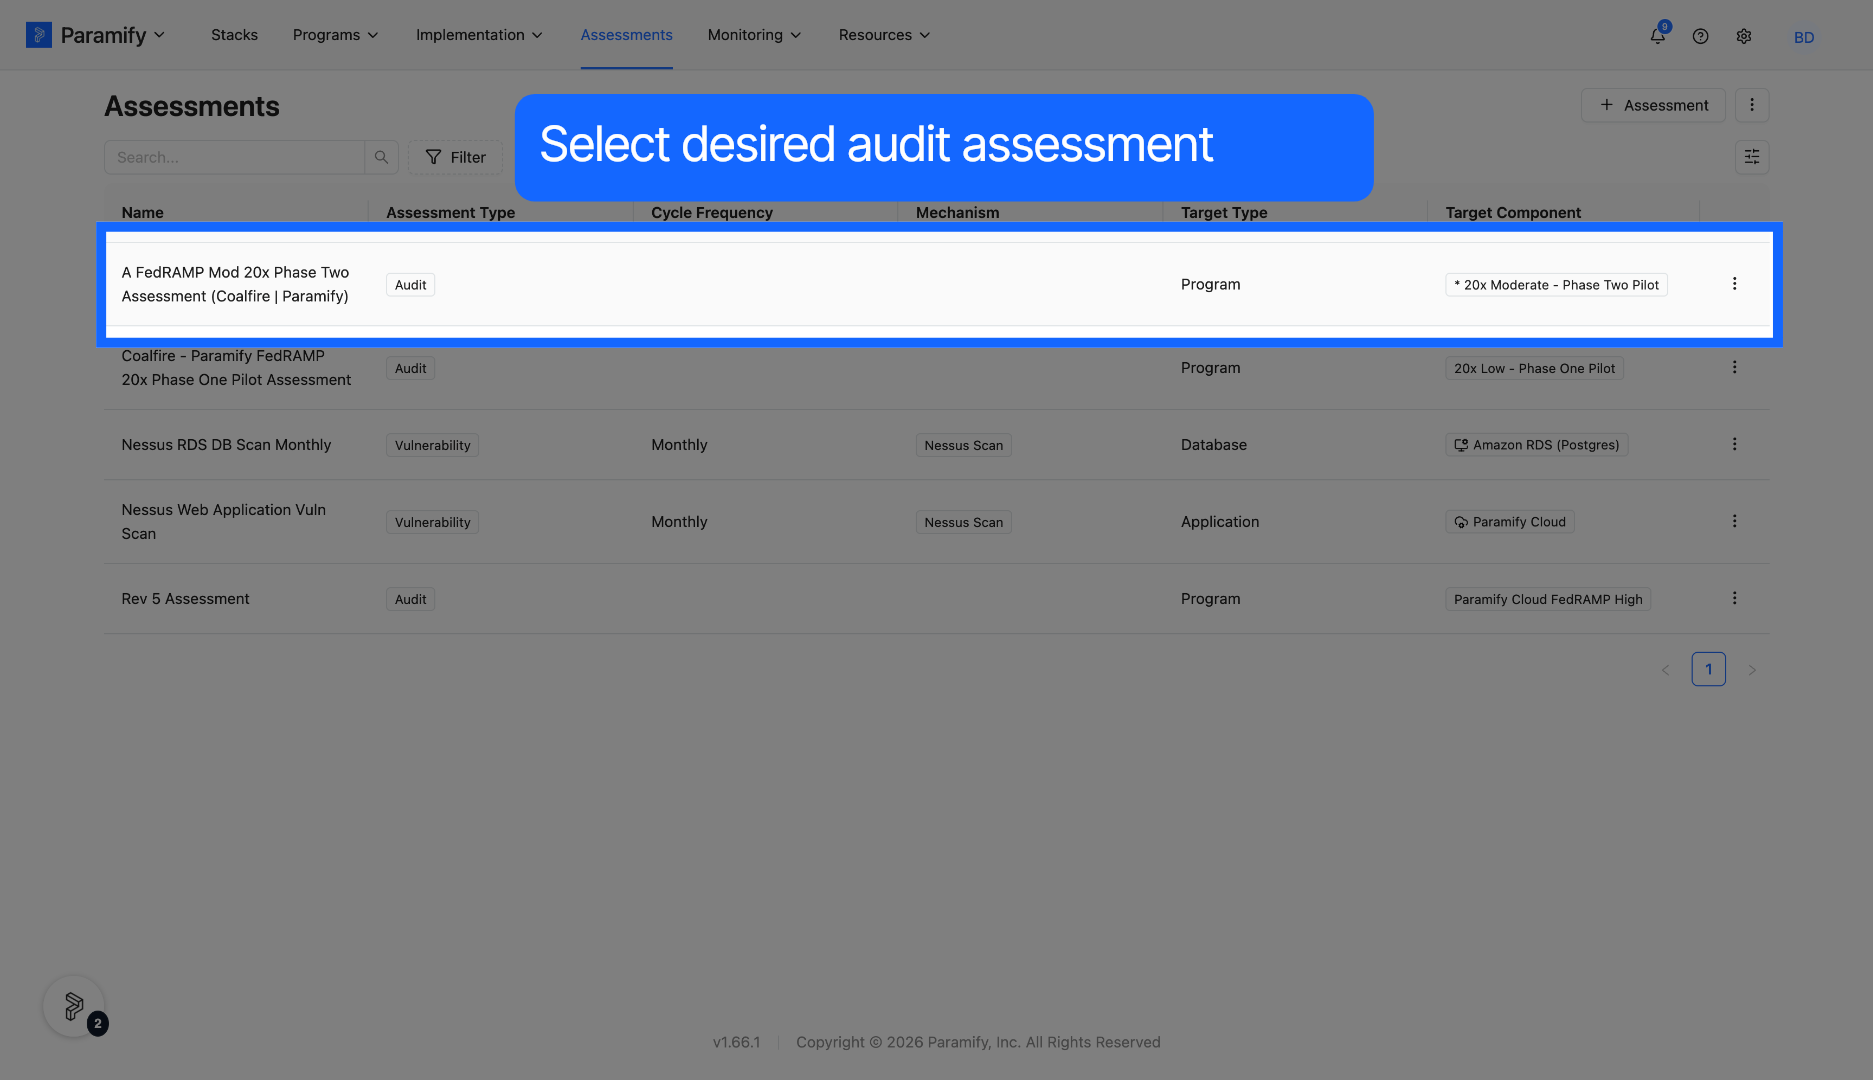This screenshot has height=1080, width=1873.
Task: Open the help question mark icon
Action: point(1700,36)
